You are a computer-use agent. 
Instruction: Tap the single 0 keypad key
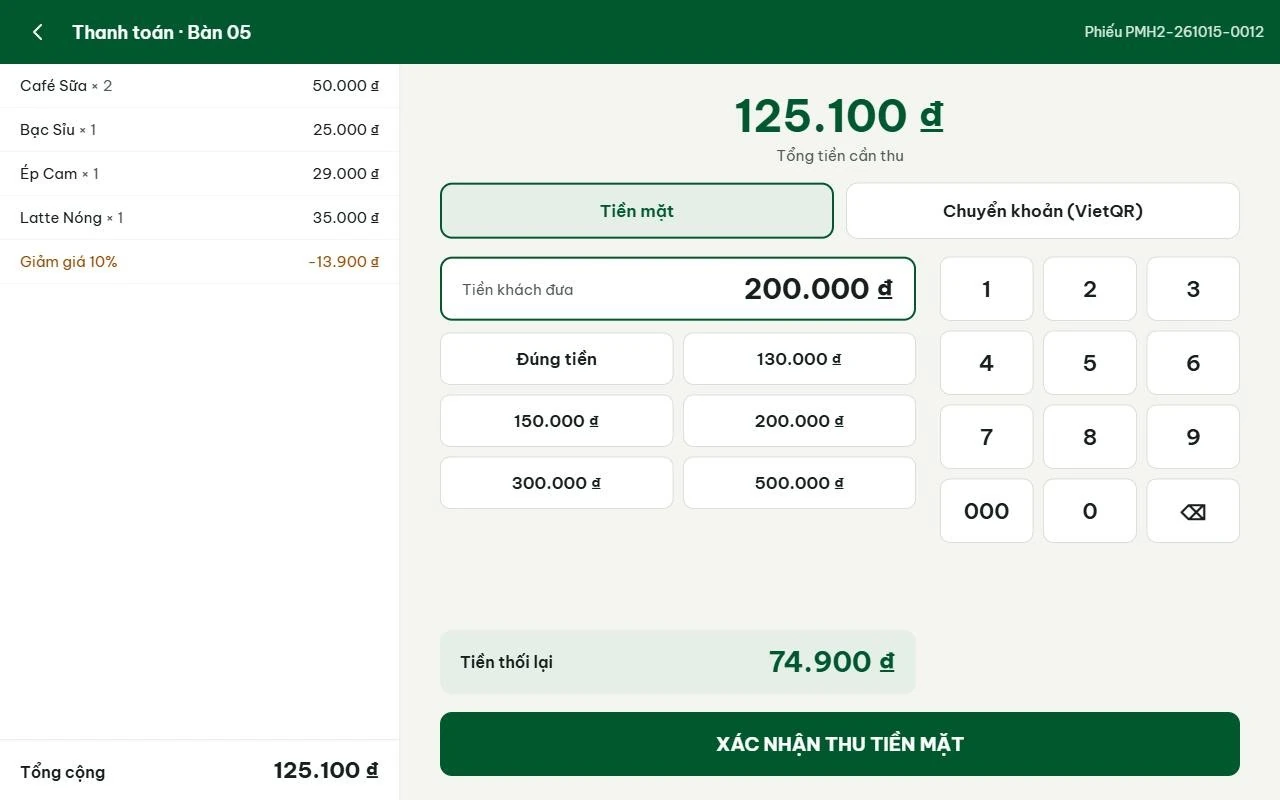click(1090, 511)
